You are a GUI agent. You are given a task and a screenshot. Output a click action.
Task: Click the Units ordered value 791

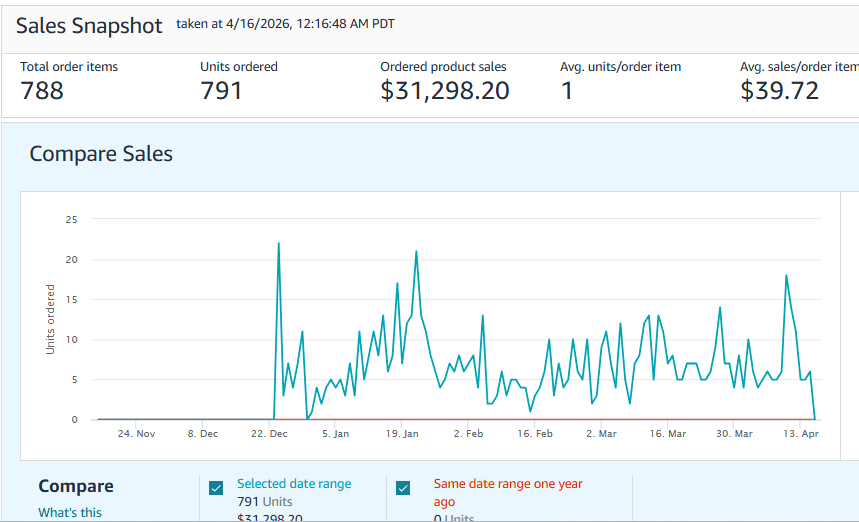[x=221, y=91]
